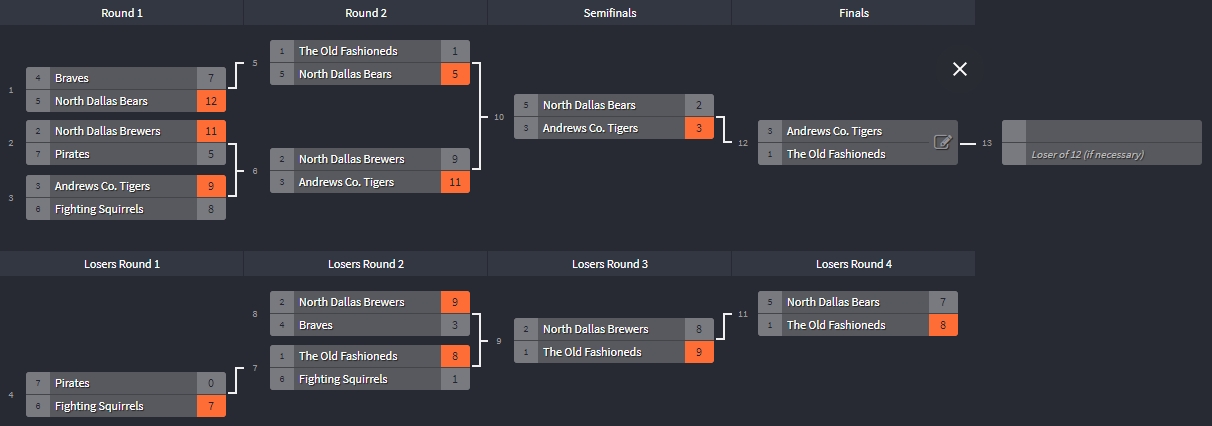Click the edit score icon on Finals match
Viewport: 1212px width, 426px height.
pyautogui.click(x=942, y=142)
